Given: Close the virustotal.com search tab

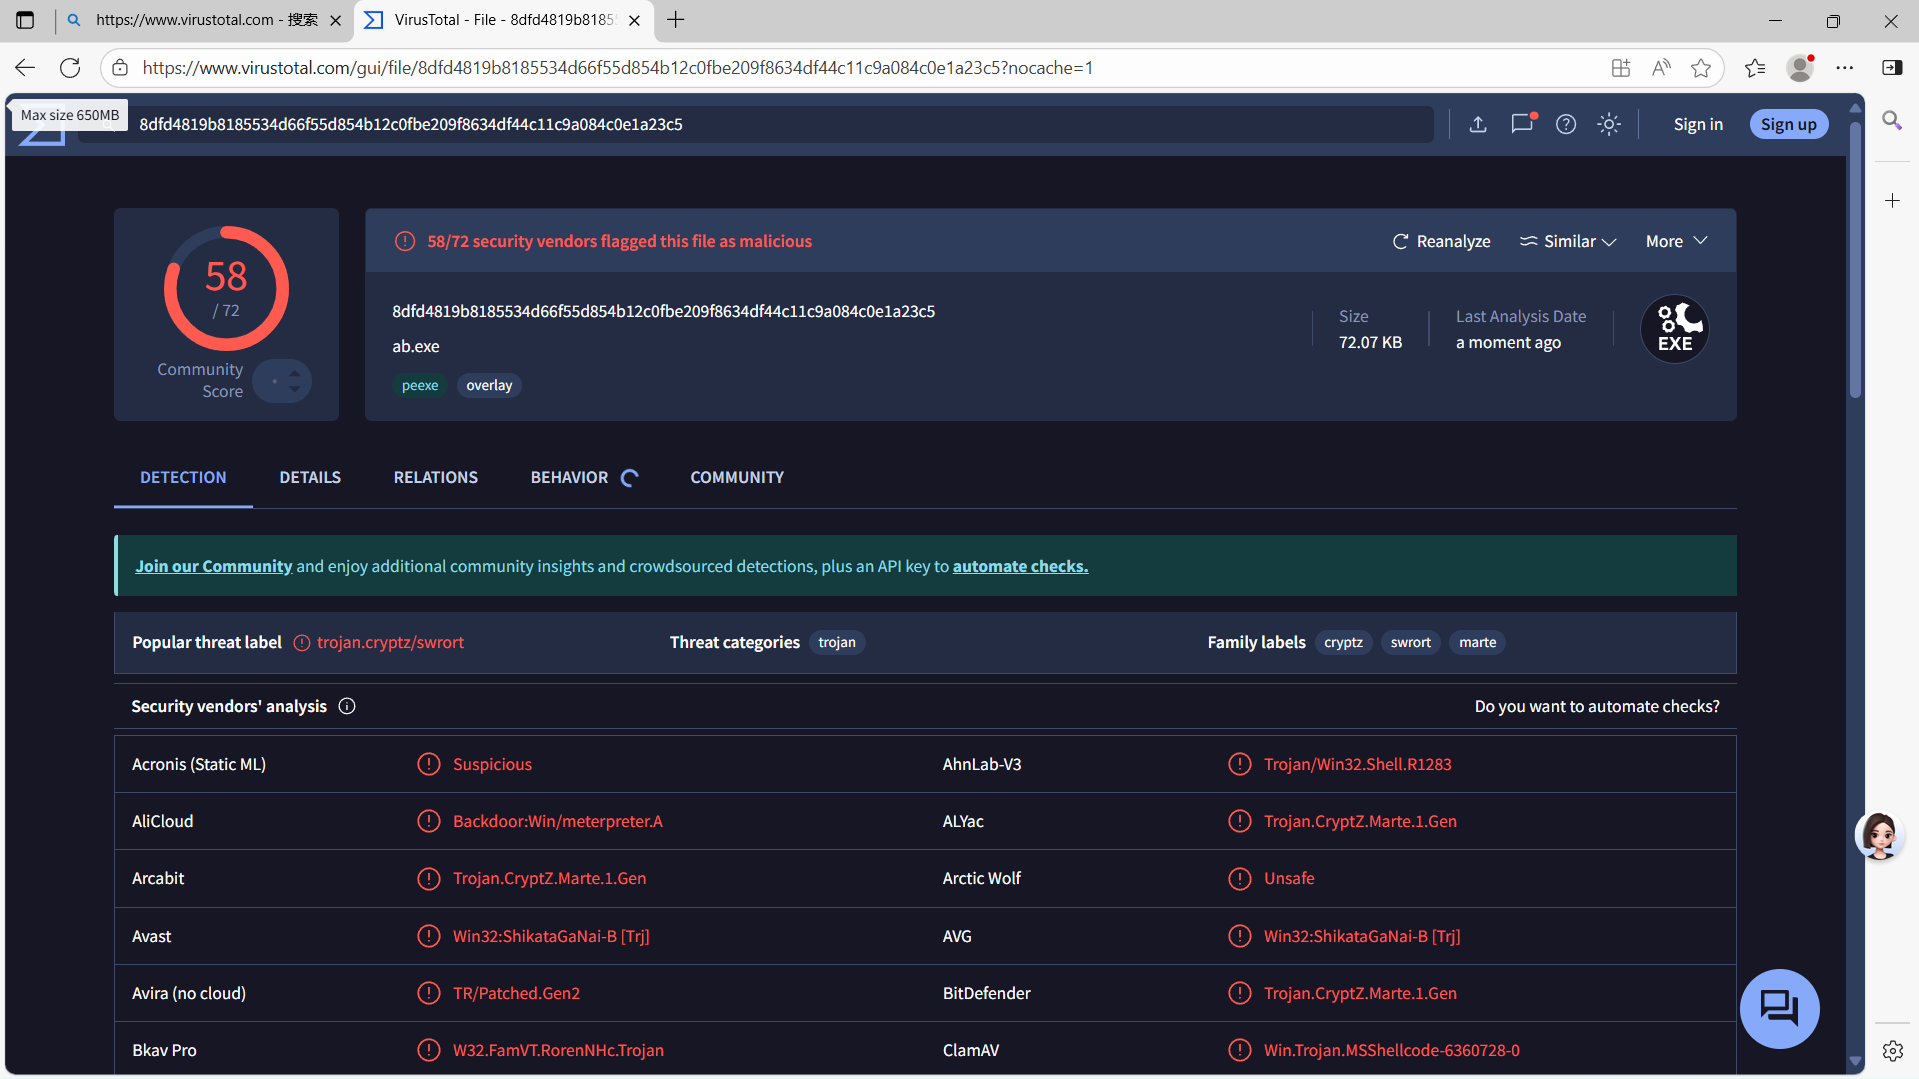Looking at the screenshot, I should 335,20.
